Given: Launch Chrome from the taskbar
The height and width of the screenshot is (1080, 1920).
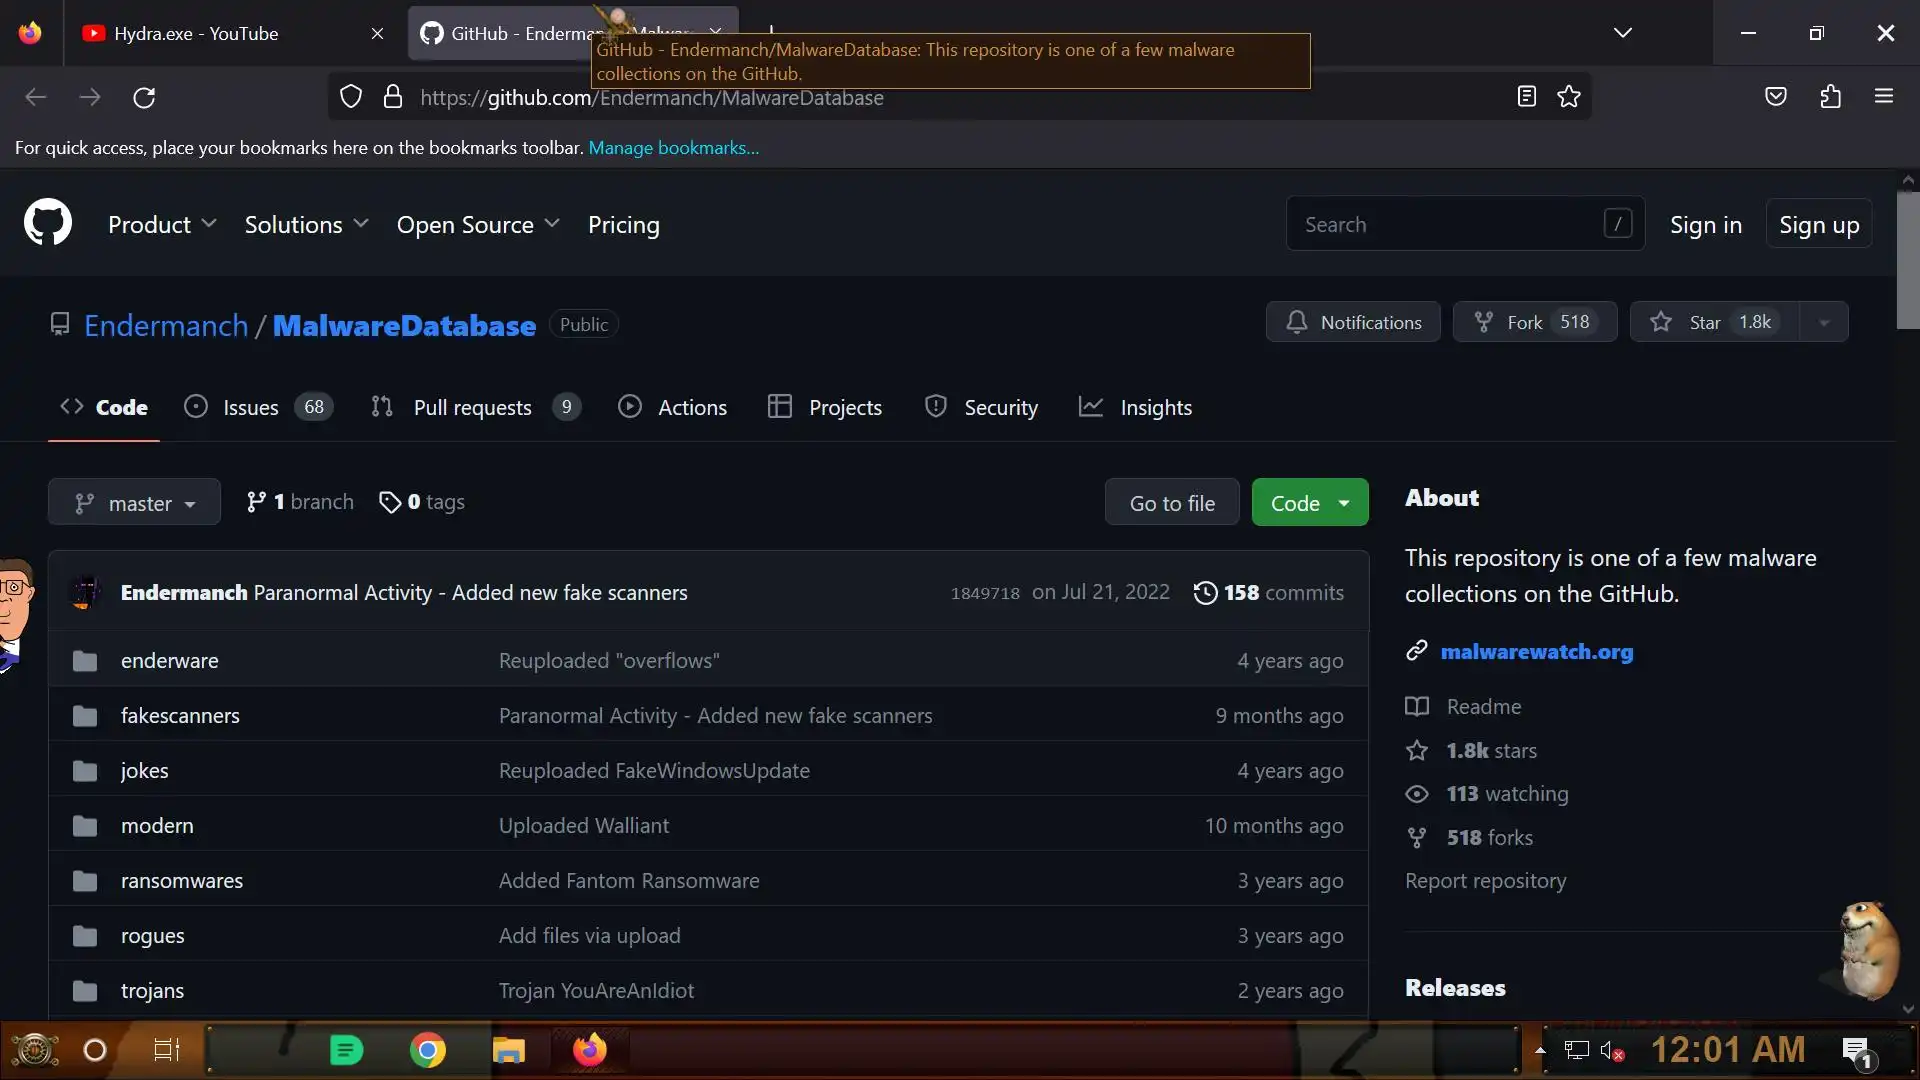Looking at the screenshot, I should click(x=428, y=1050).
